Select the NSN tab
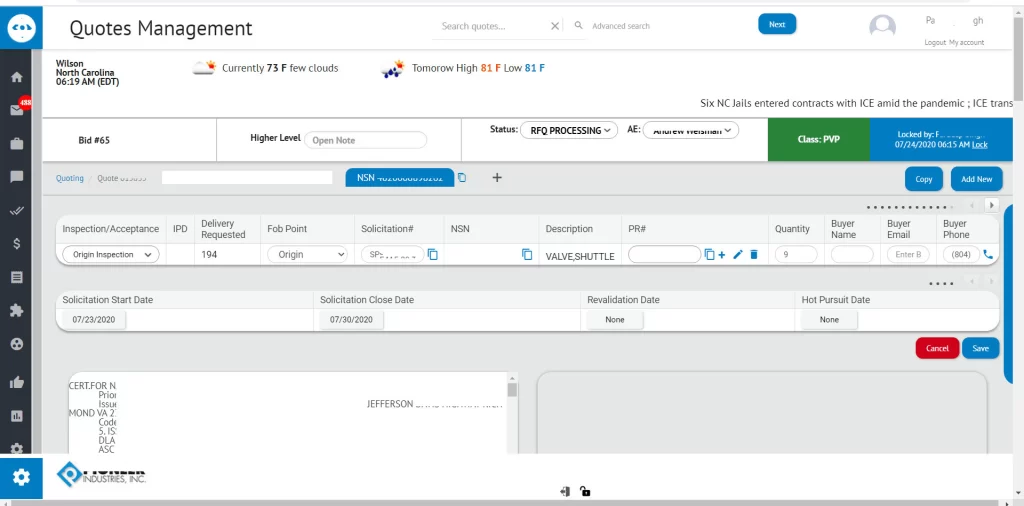 tap(400, 177)
